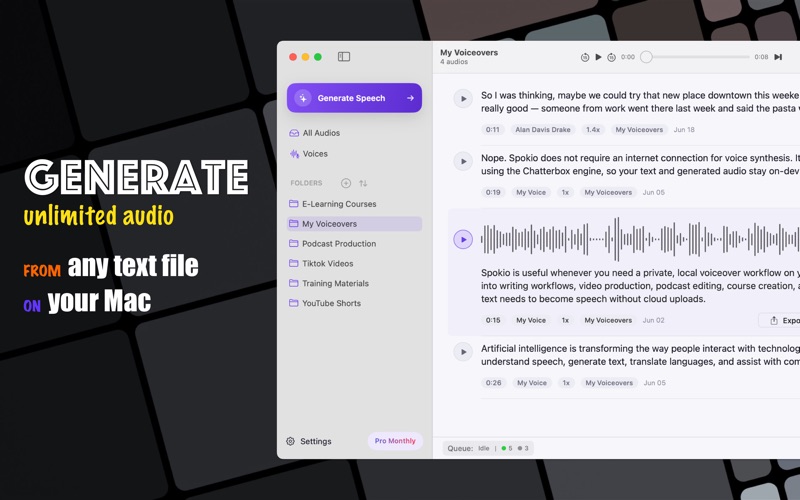The height and width of the screenshot is (500, 800).
Task: Click the 0:19 duration tag
Action: pyautogui.click(x=493, y=192)
